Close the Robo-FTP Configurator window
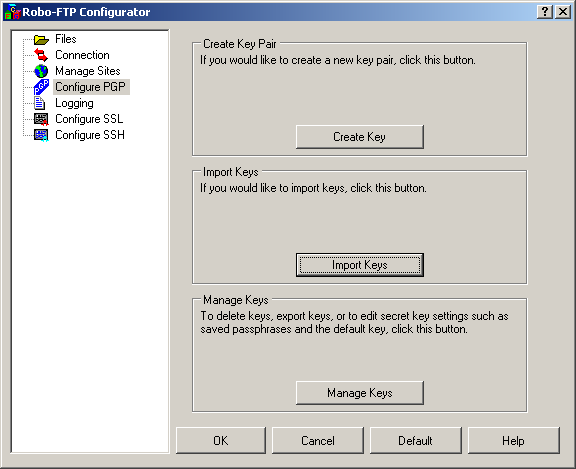Screen dimensions: 576x469 tap(563, 12)
